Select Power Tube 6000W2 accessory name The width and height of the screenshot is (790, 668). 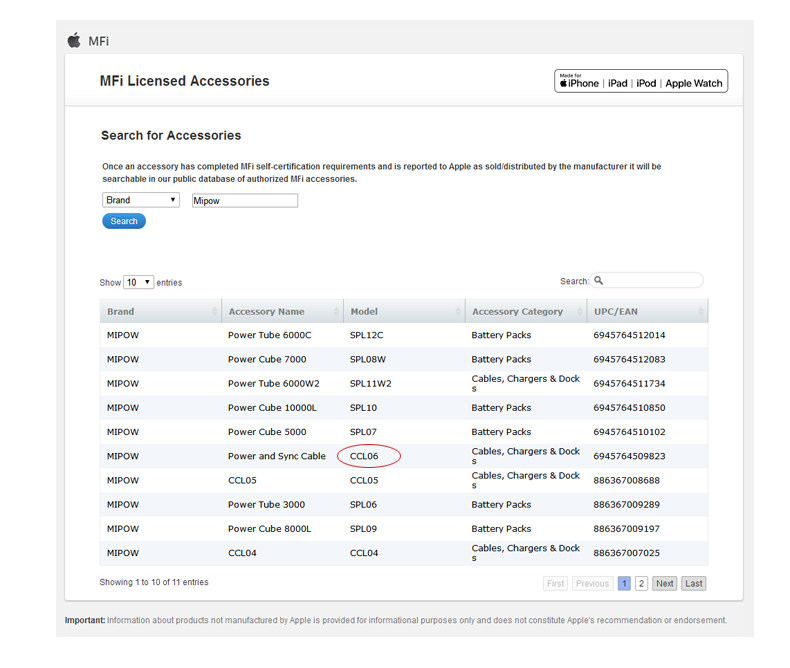[274, 383]
